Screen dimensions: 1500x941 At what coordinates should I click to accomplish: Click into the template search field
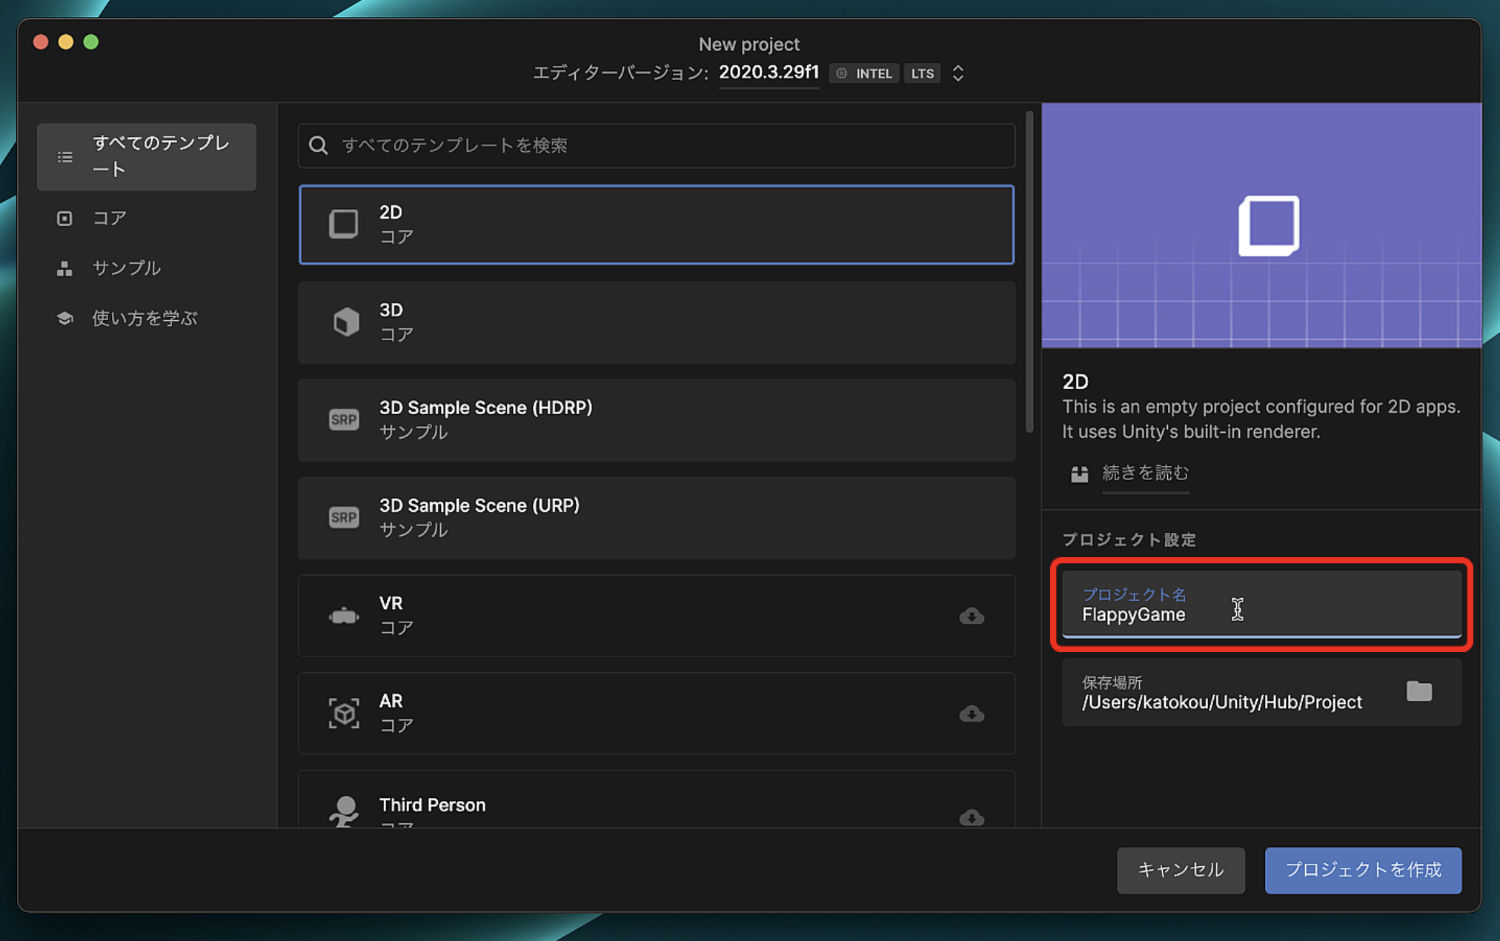point(656,146)
